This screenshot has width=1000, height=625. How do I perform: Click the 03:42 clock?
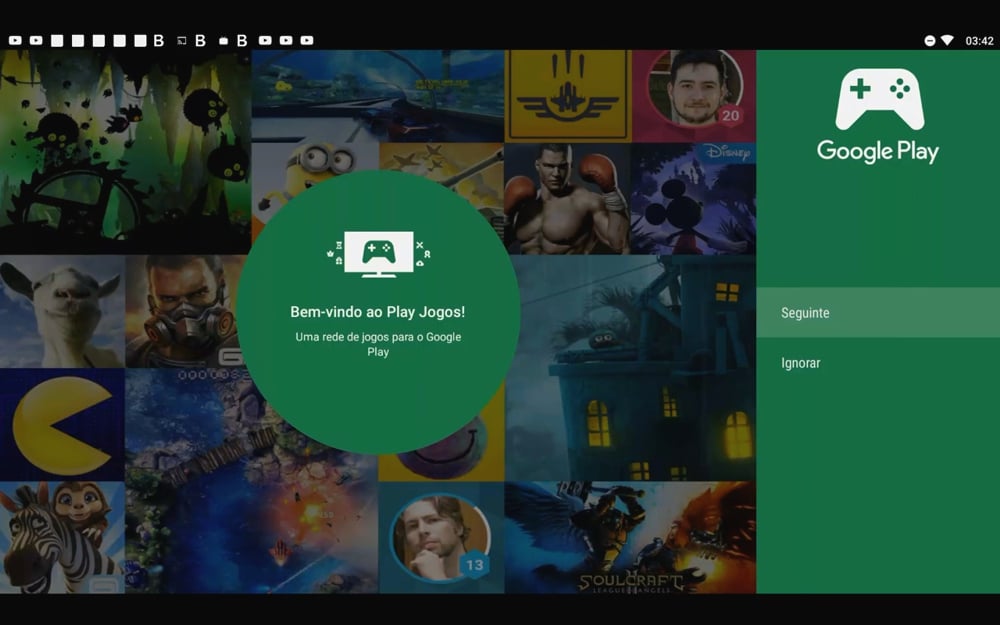[x=980, y=41]
